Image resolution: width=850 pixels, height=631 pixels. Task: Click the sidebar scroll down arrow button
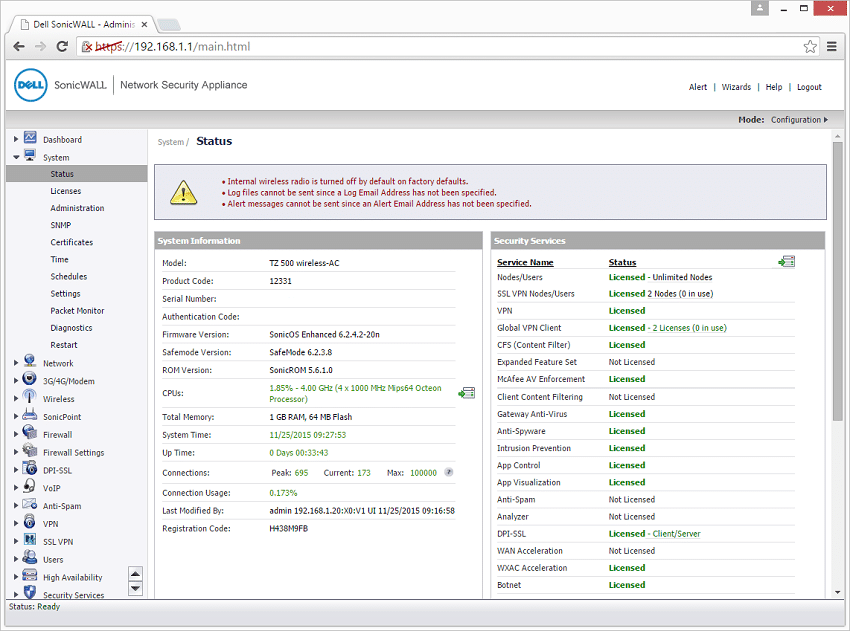(136, 589)
